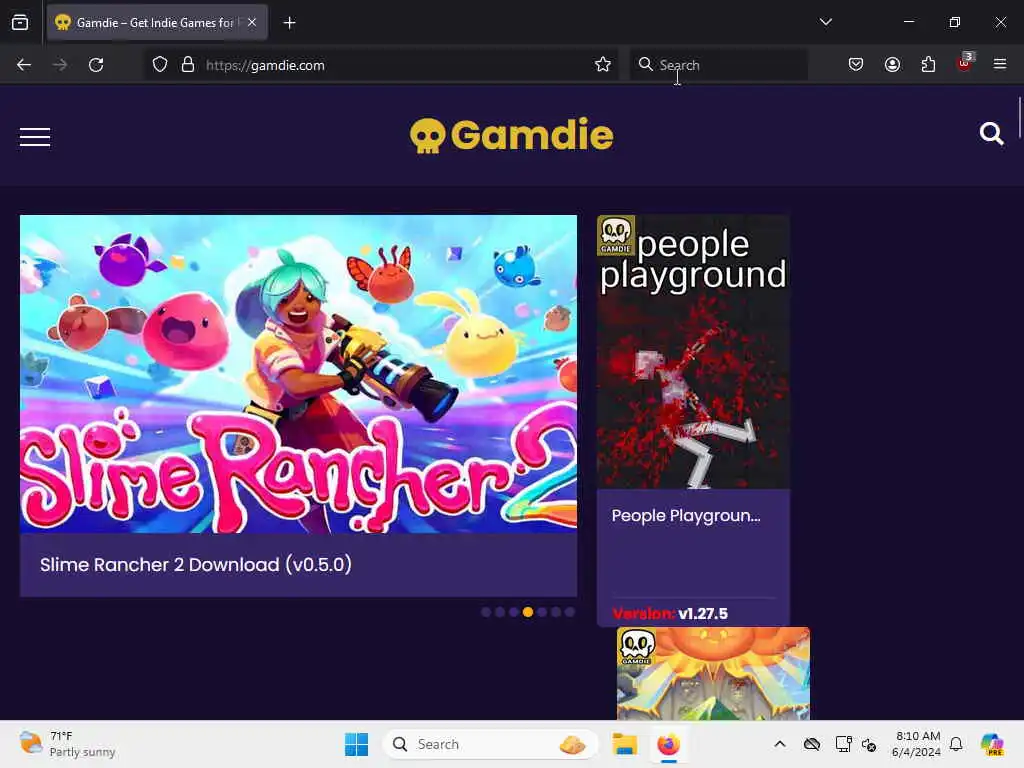This screenshot has height=768, width=1024.
Task: Open the Save to Pocket icon
Action: pyautogui.click(x=856, y=65)
